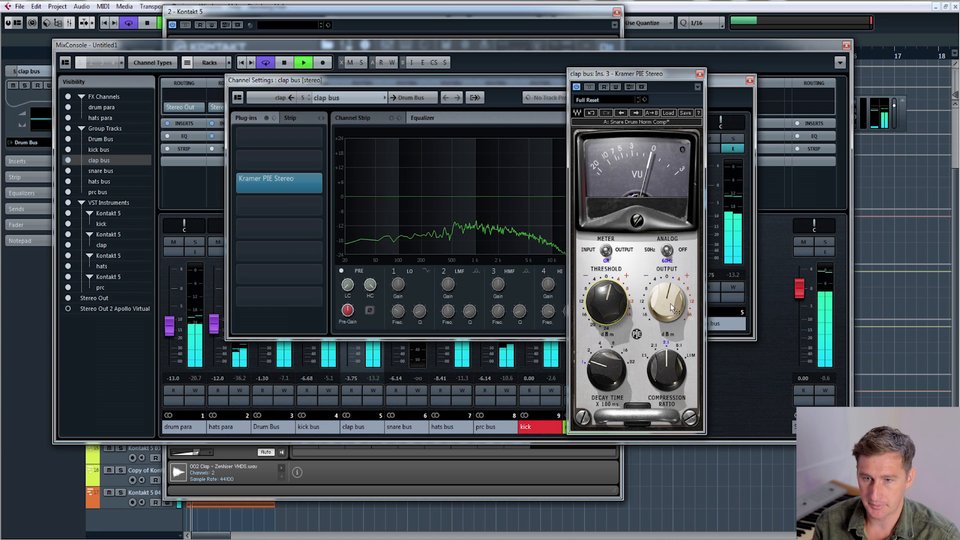The width and height of the screenshot is (960, 540).
Task: Click the red fader on right output channel
Action: (799, 288)
